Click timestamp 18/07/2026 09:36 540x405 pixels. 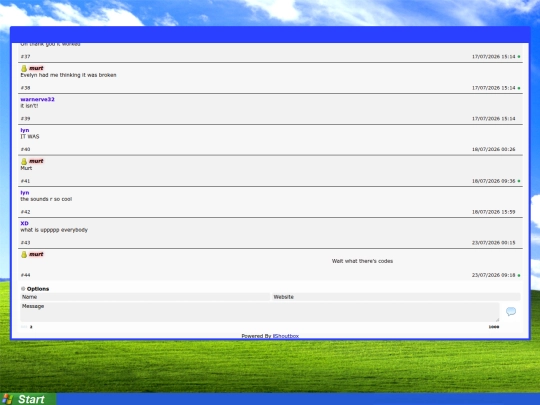pos(494,181)
